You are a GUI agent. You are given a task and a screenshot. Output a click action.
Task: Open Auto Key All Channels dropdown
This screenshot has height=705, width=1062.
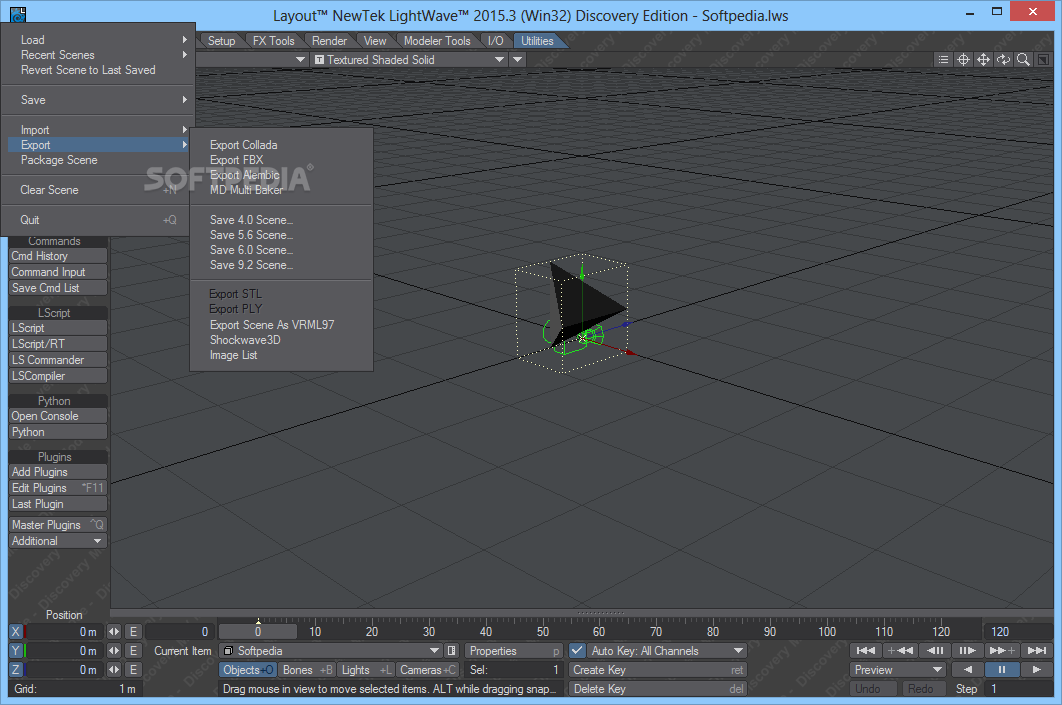666,650
